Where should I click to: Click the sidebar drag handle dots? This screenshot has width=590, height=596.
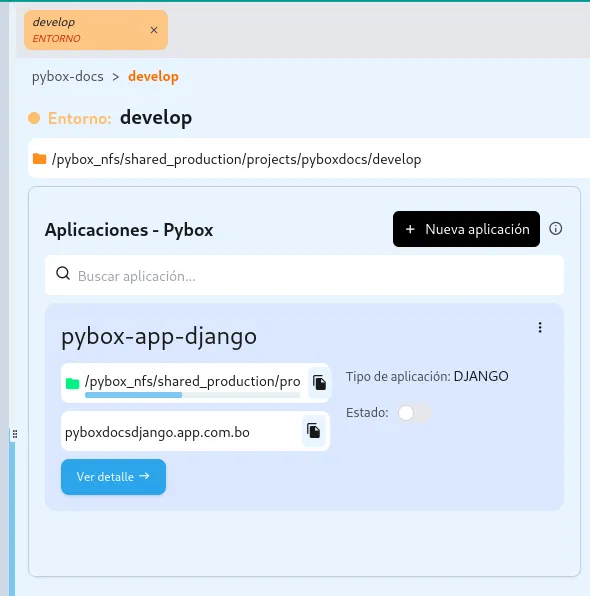[x=15, y=434]
